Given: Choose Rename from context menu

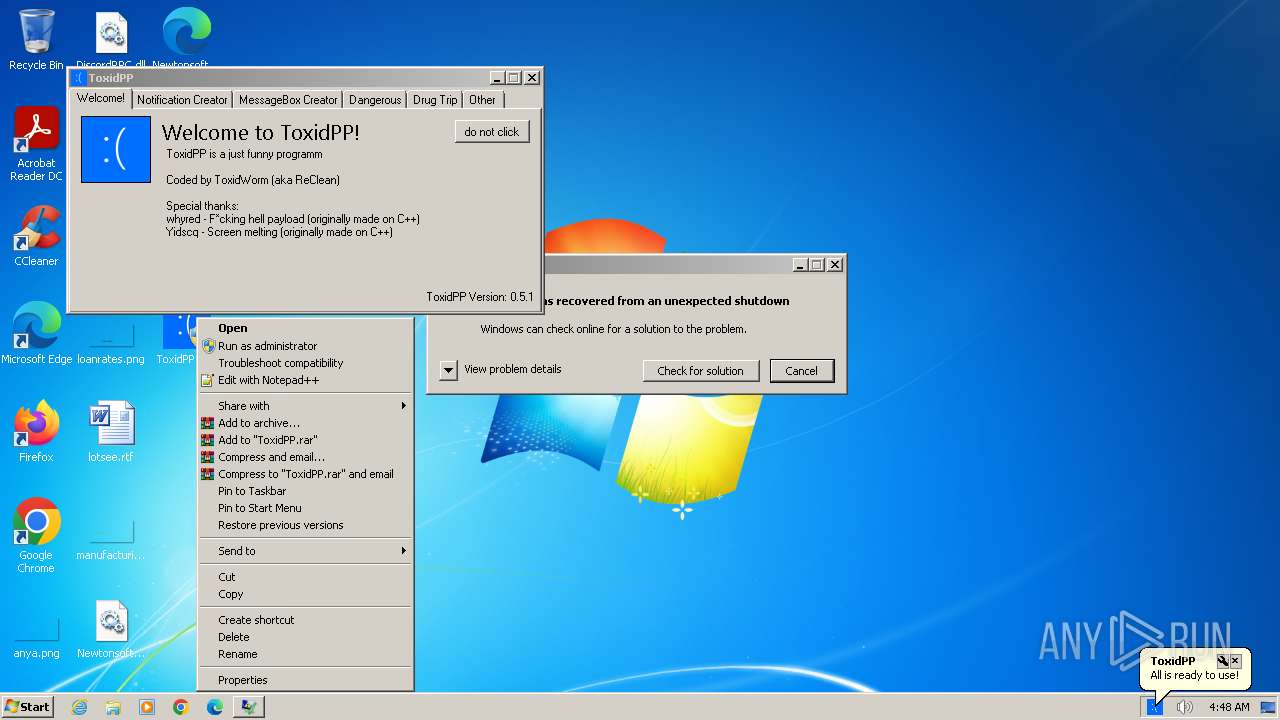Looking at the screenshot, I should pyautogui.click(x=305, y=654).
